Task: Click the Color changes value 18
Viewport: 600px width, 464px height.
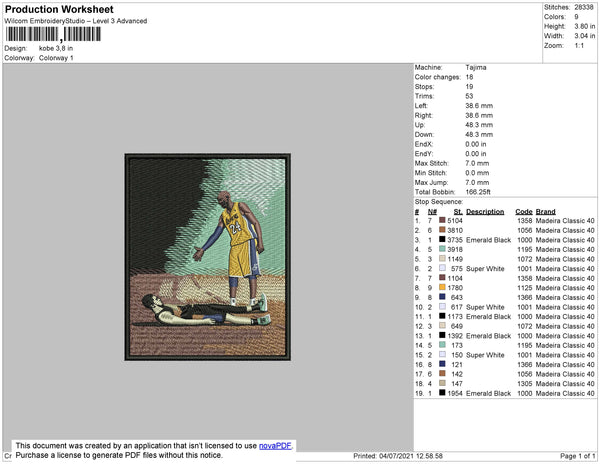Action: pyautogui.click(x=470, y=77)
